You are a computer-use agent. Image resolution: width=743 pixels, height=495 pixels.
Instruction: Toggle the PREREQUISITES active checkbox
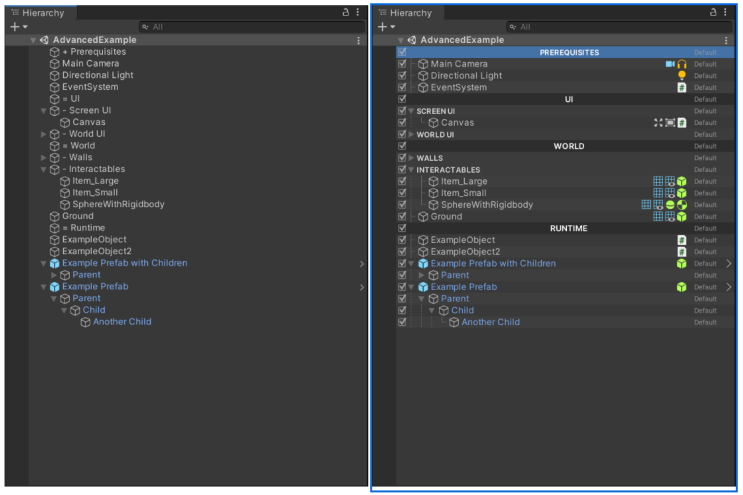tap(402, 52)
